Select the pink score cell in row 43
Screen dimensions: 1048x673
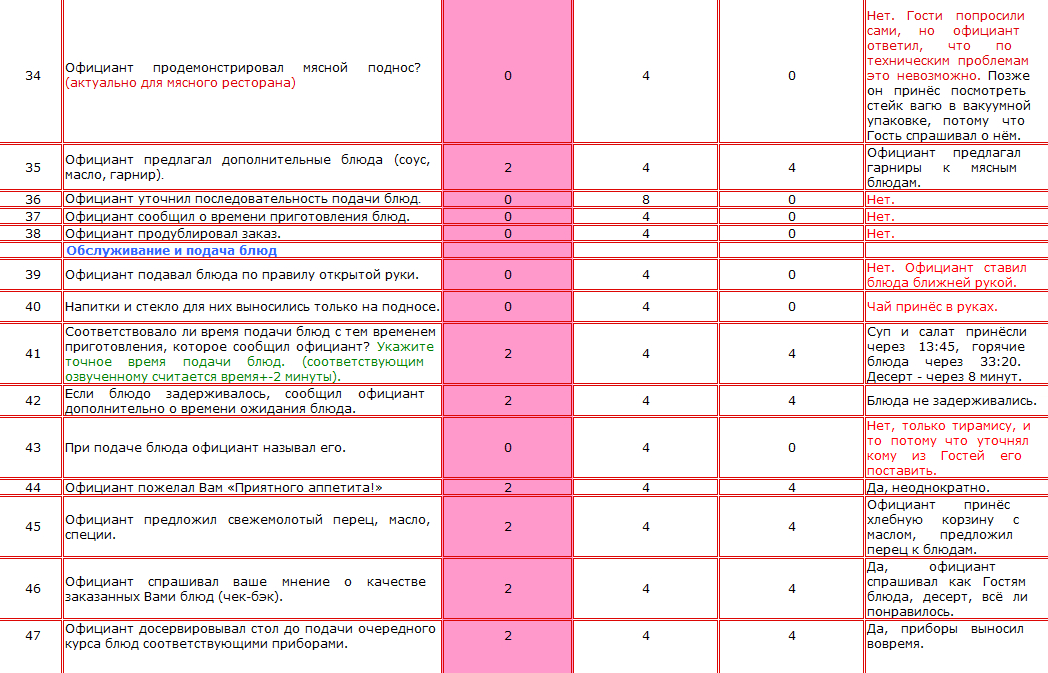click(507, 448)
